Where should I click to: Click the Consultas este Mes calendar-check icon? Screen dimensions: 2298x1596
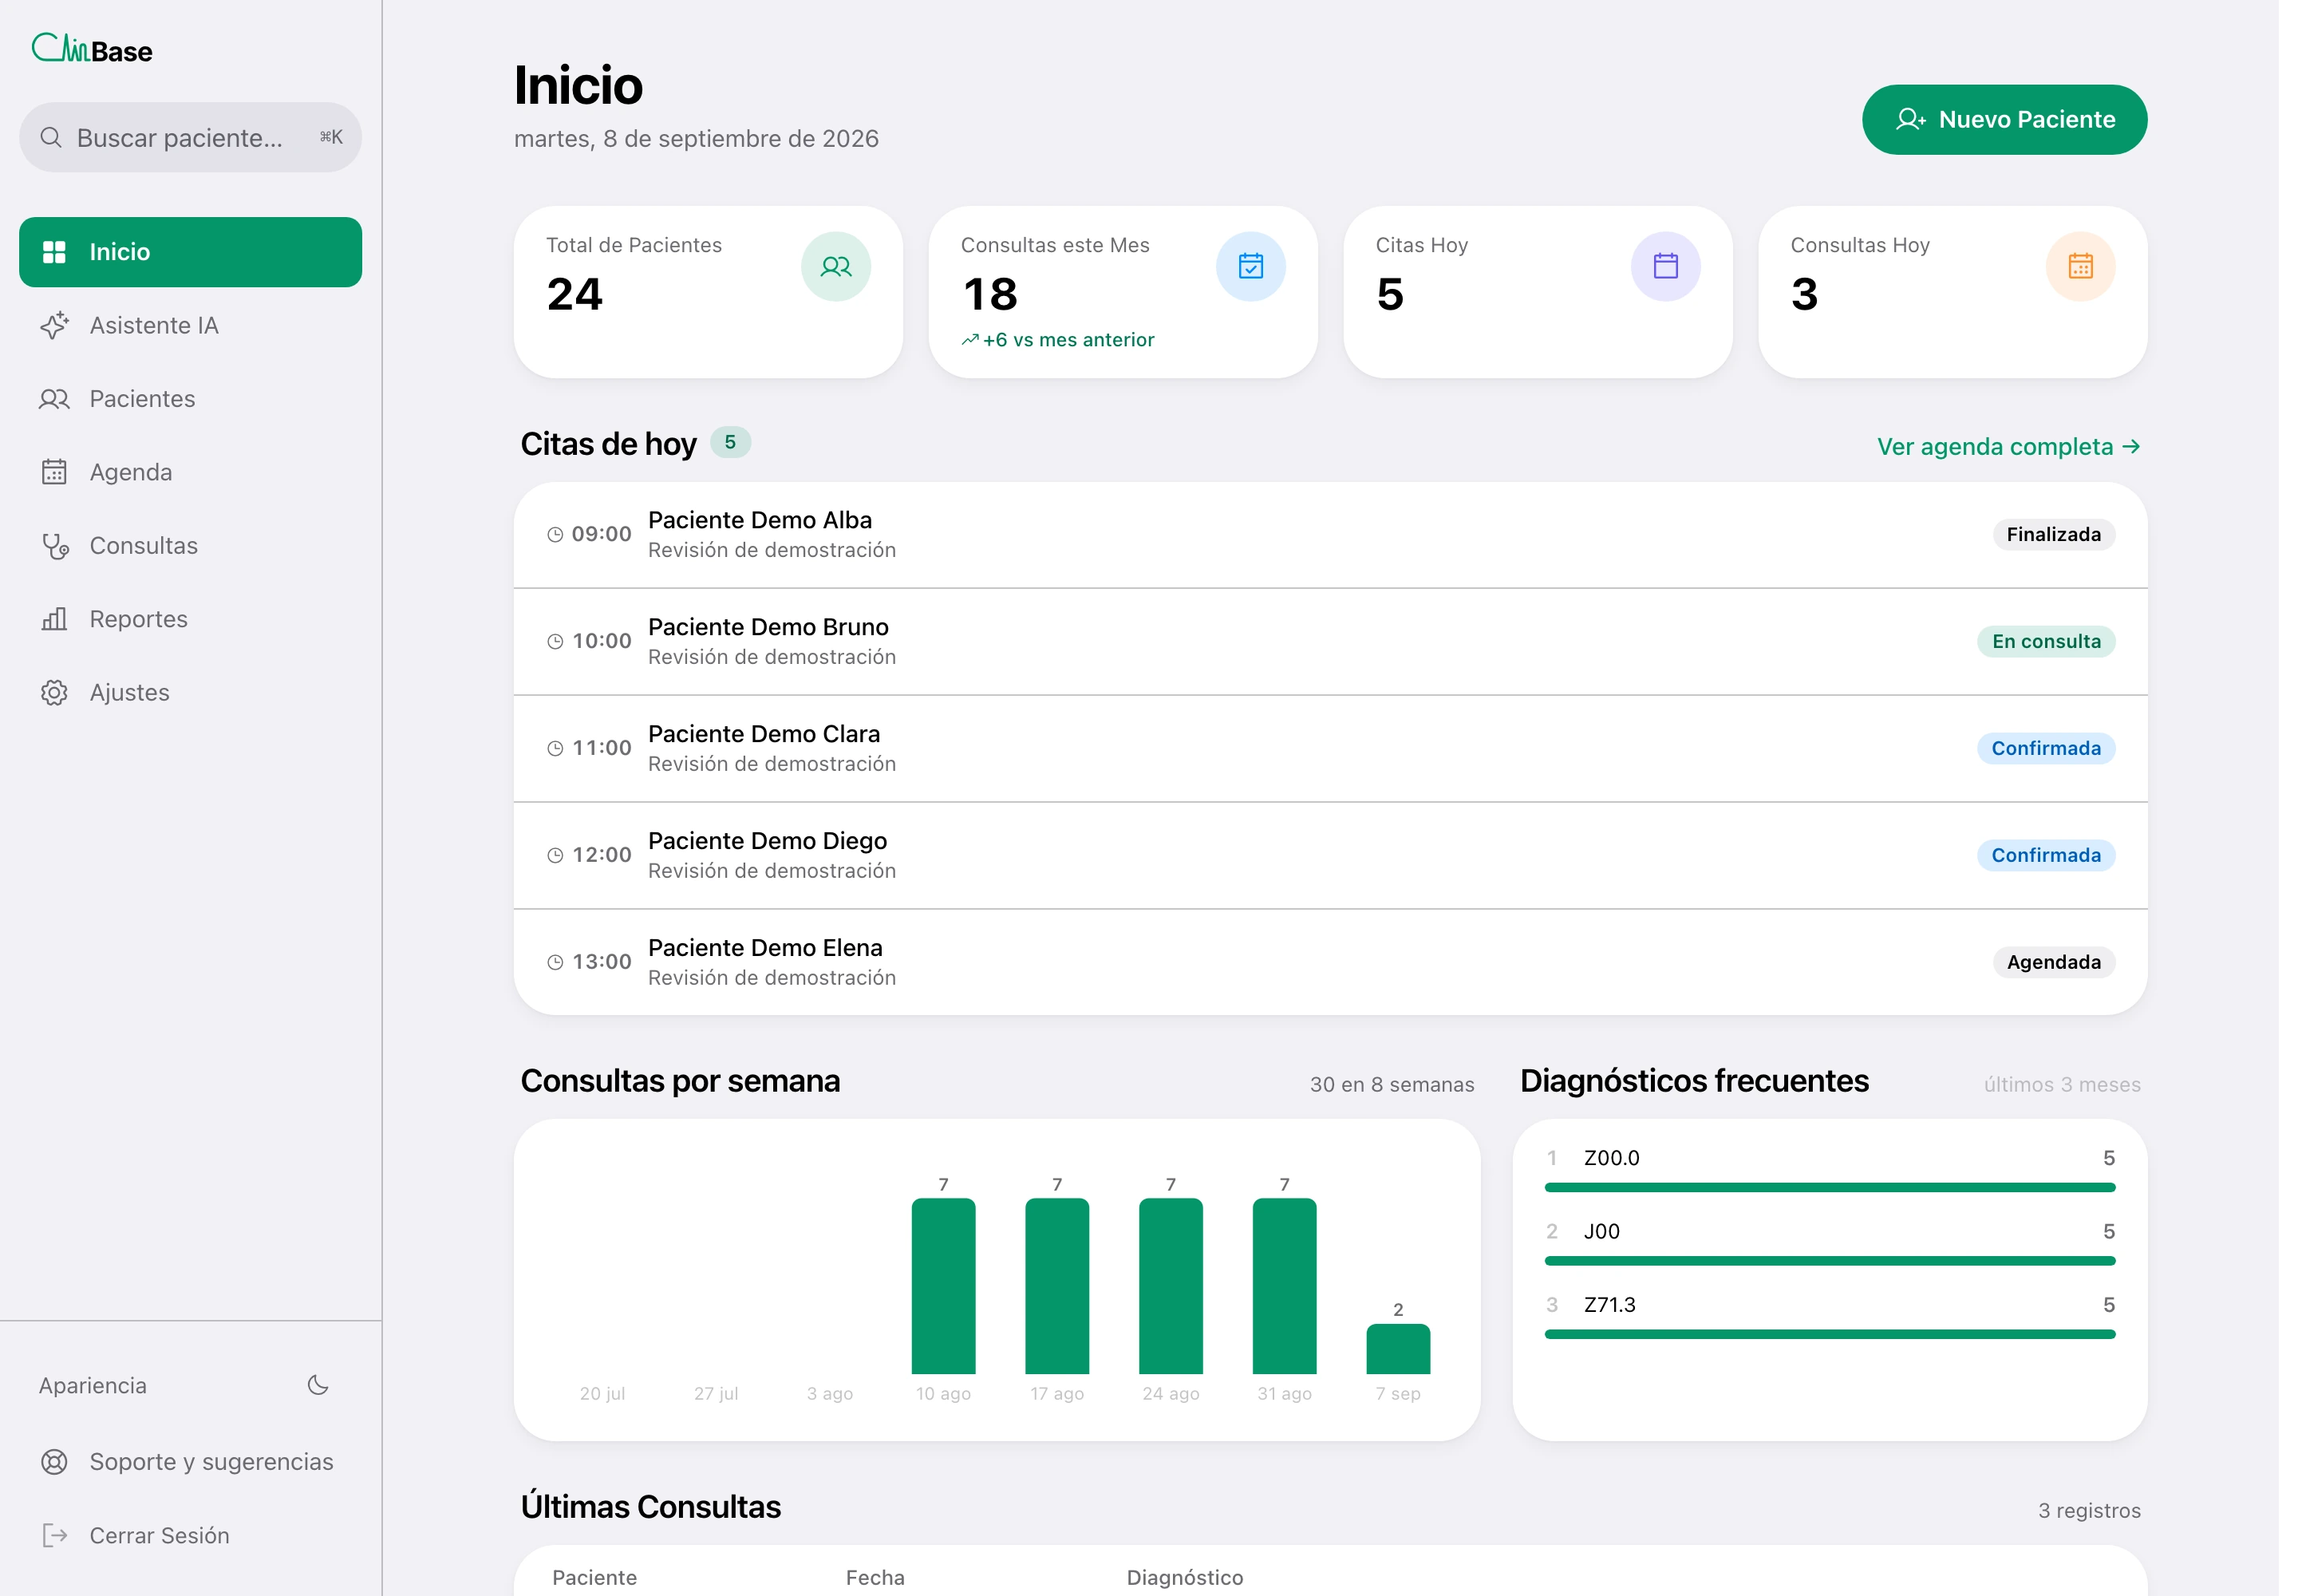(1251, 266)
